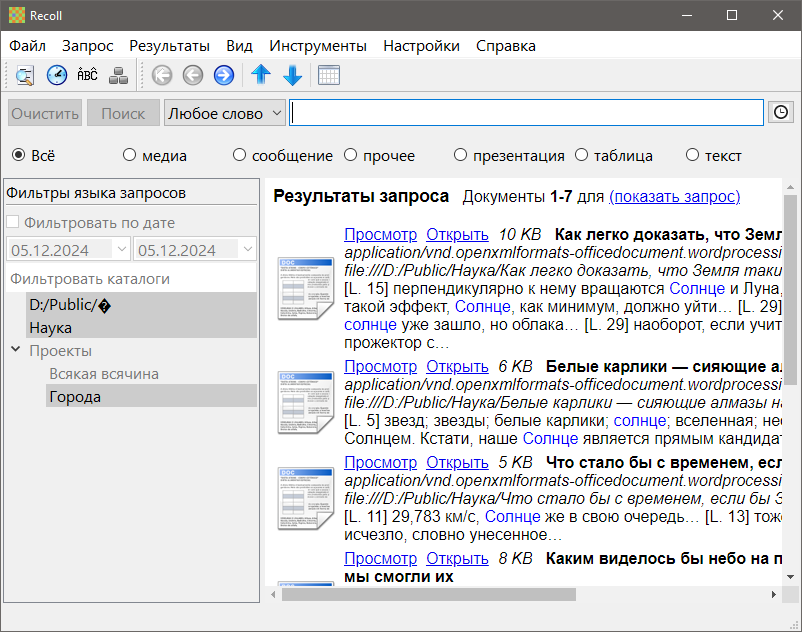
Task: Go to next results page arrow
Action: 224,75
